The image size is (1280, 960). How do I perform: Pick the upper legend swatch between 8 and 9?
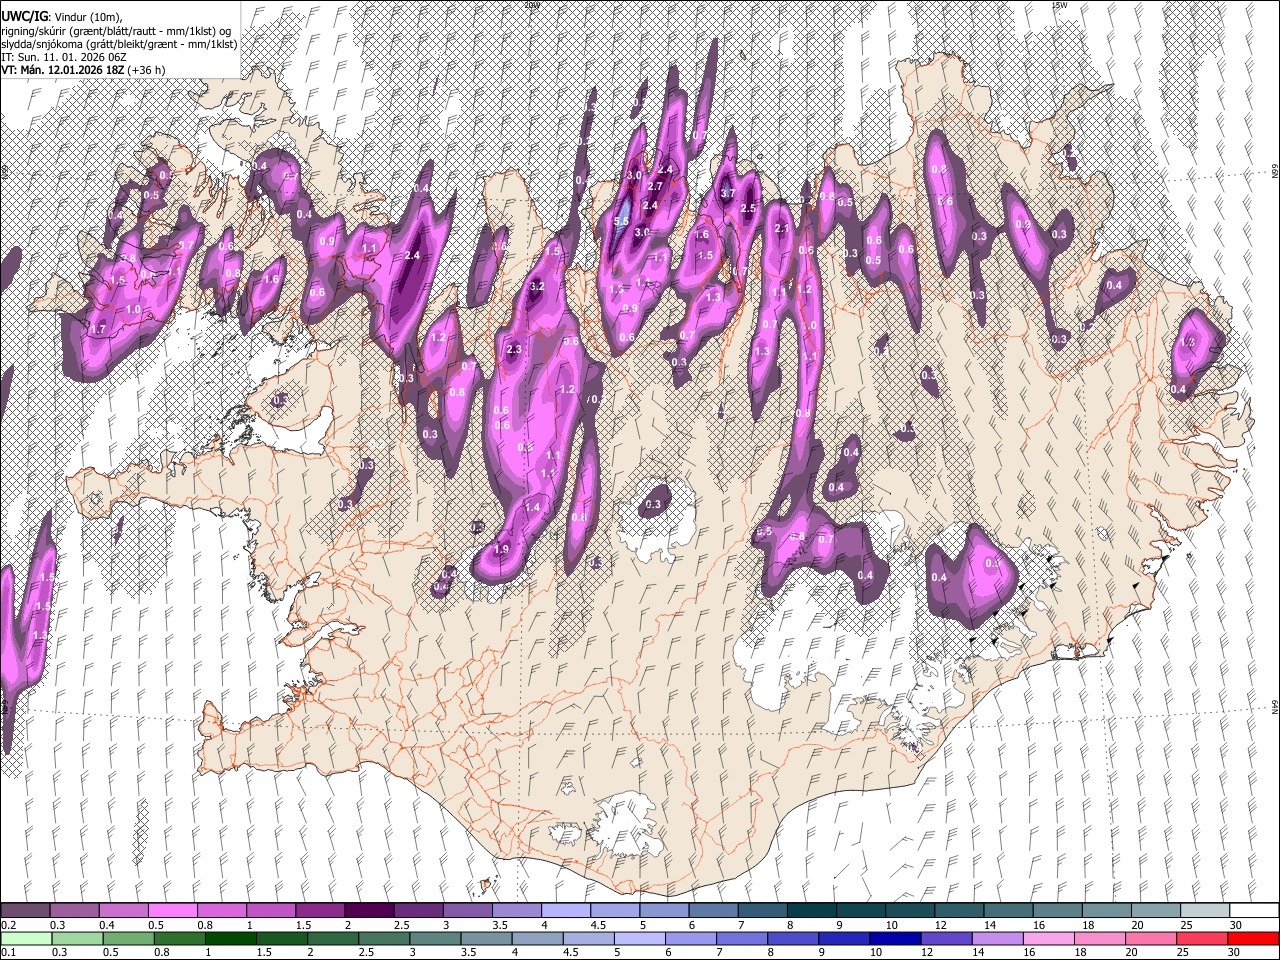[x=812, y=911]
